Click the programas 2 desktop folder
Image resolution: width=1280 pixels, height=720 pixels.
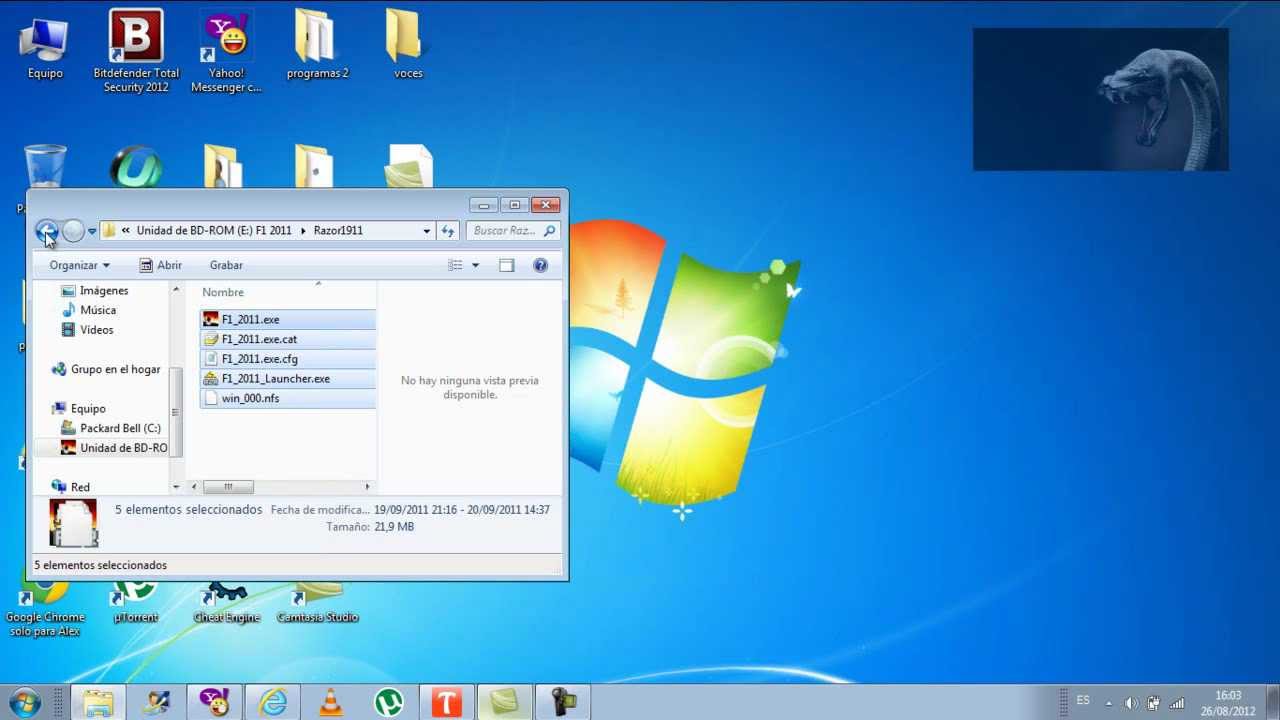pyautogui.click(x=317, y=45)
